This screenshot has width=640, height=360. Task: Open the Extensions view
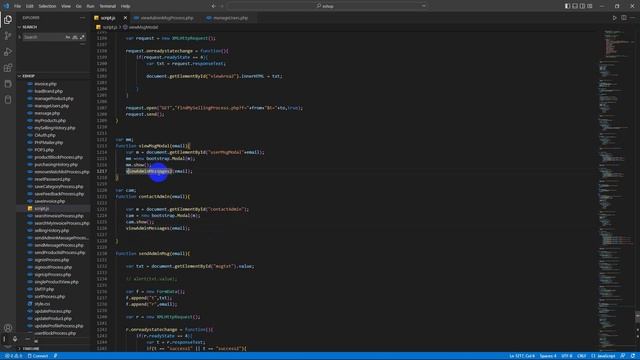(x=8, y=68)
